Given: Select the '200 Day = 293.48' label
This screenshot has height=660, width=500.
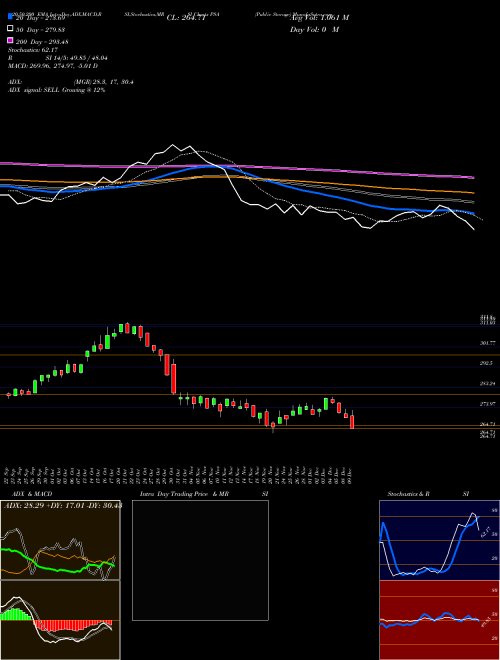Looking at the screenshot, I should pyautogui.click(x=42, y=42).
